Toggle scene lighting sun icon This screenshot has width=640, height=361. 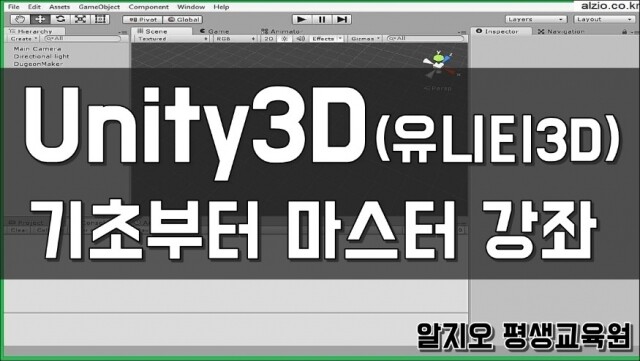pyautogui.click(x=284, y=38)
